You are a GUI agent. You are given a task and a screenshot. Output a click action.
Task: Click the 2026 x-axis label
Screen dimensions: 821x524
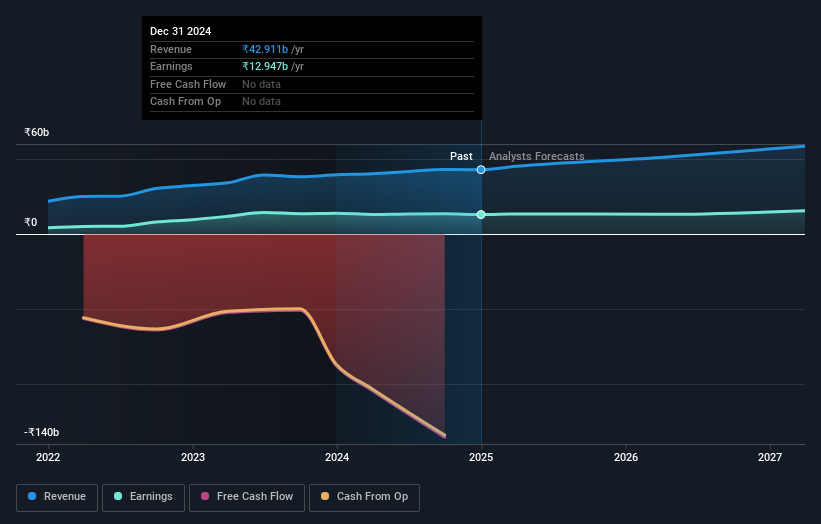click(626, 457)
